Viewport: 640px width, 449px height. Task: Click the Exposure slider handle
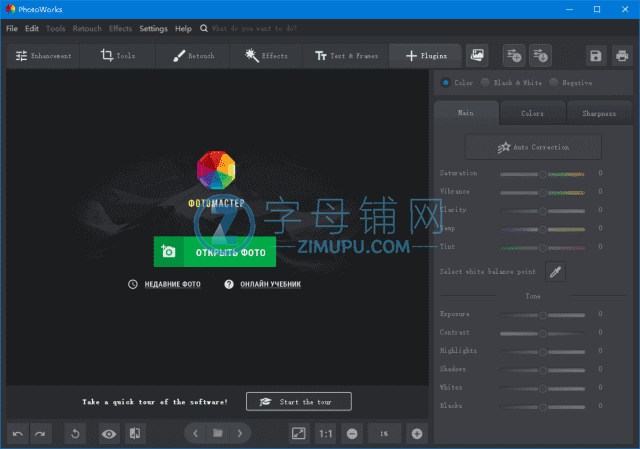coord(543,315)
